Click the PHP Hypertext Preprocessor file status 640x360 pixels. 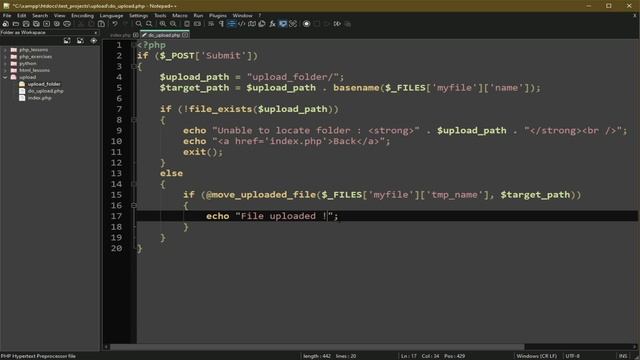(38, 356)
